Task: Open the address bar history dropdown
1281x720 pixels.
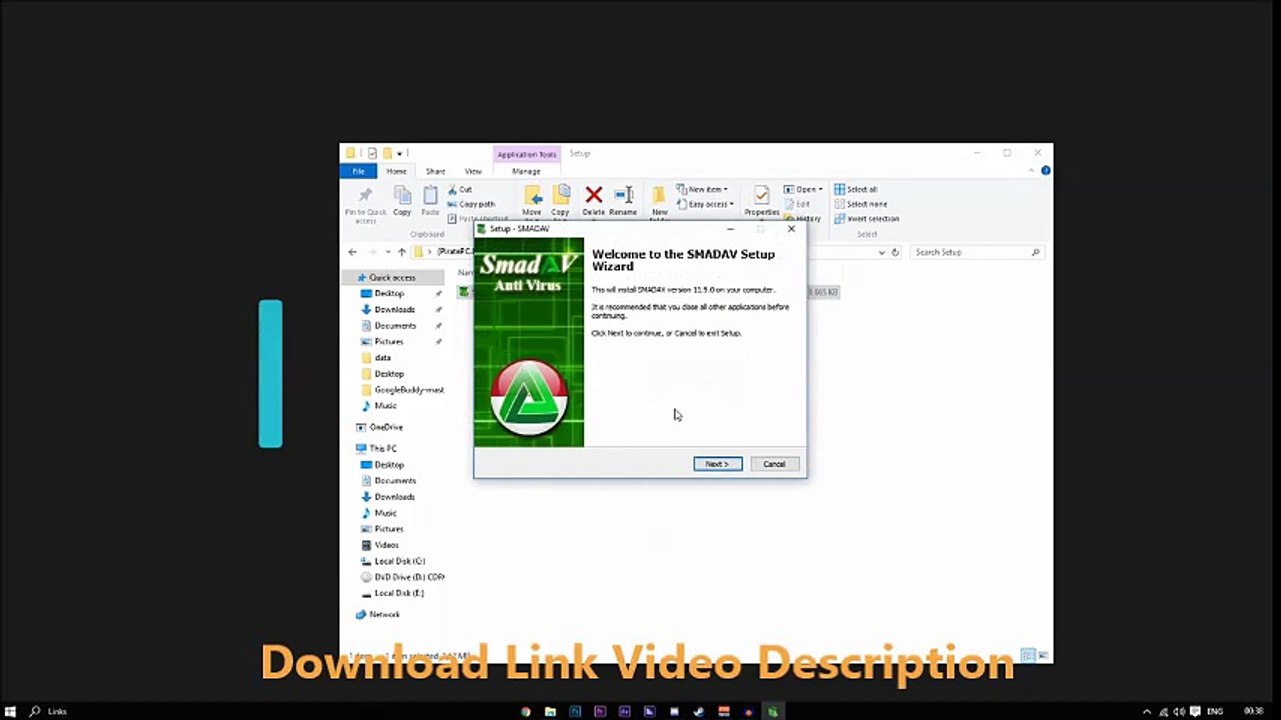Action: 881,252
